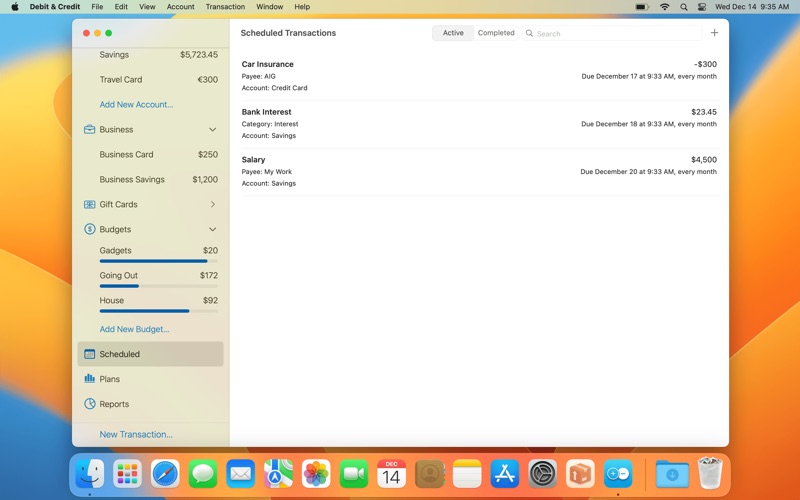Click the Scheduled Transactions heading
Viewport: 800px width, 500px height.
coord(288,33)
